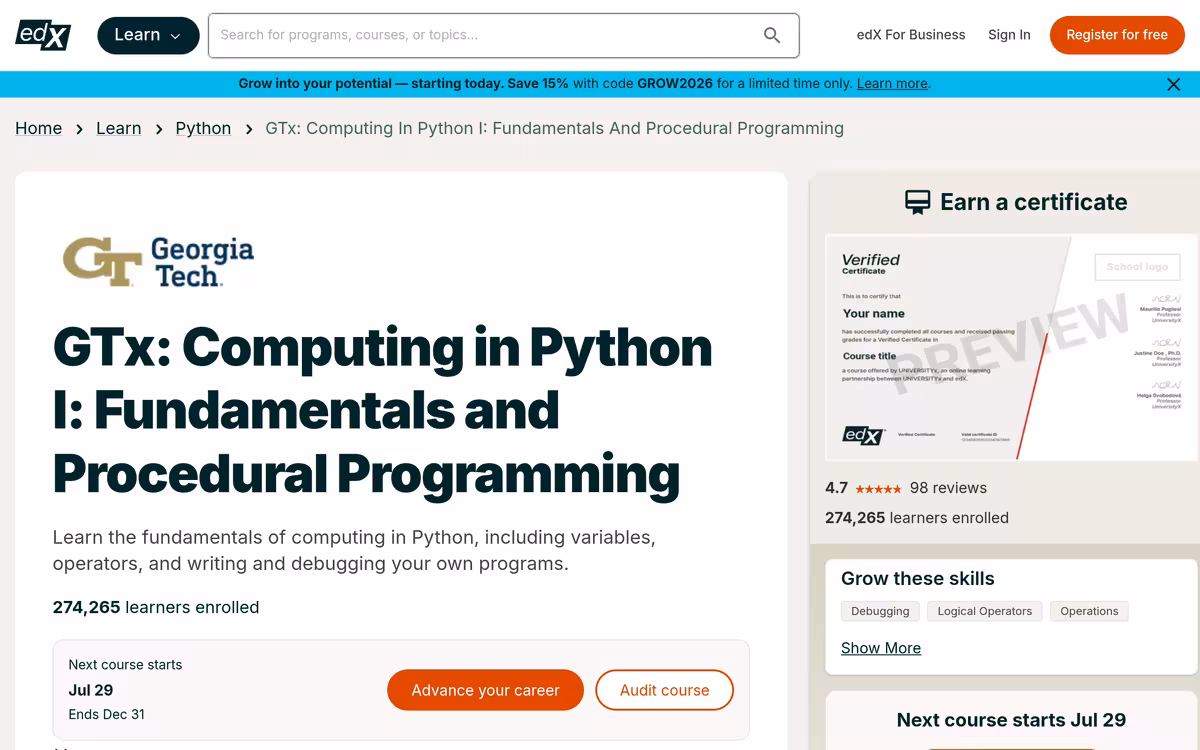The height and width of the screenshot is (750, 1200).
Task: Click Advance your career button
Action: point(485,690)
